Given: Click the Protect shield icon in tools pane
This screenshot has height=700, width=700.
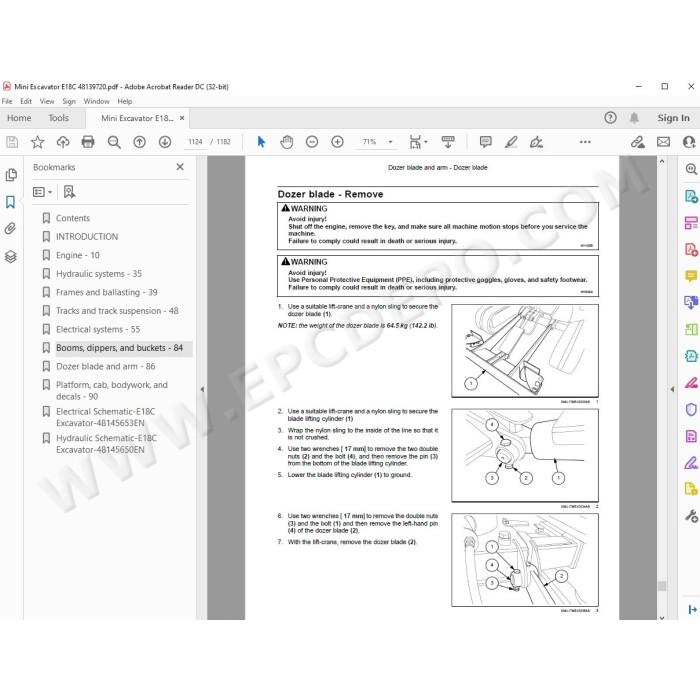Looking at the screenshot, I should 691,409.
